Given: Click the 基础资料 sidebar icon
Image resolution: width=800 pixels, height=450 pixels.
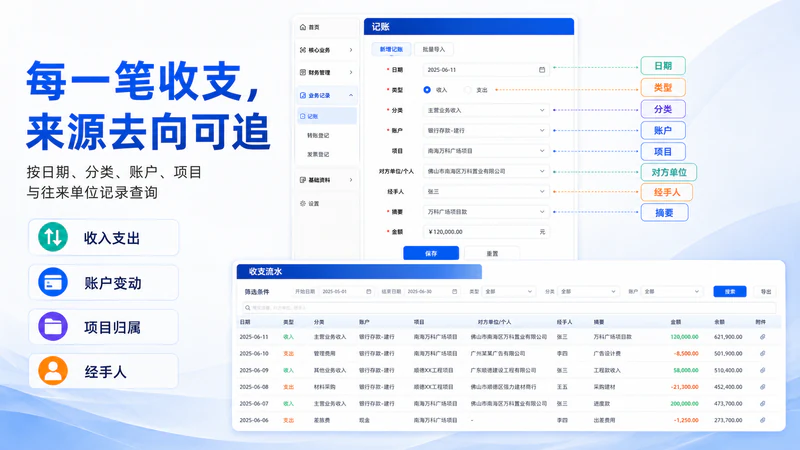Looking at the screenshot, I should point(303,180).
